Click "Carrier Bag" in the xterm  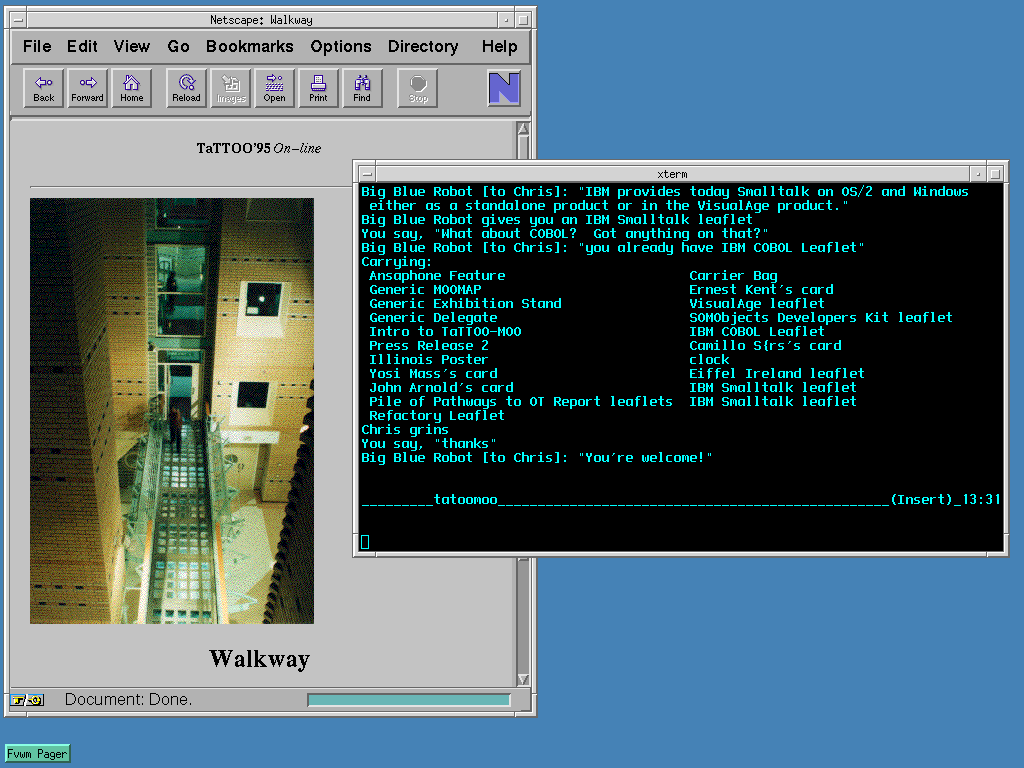[x=733, y=276]
